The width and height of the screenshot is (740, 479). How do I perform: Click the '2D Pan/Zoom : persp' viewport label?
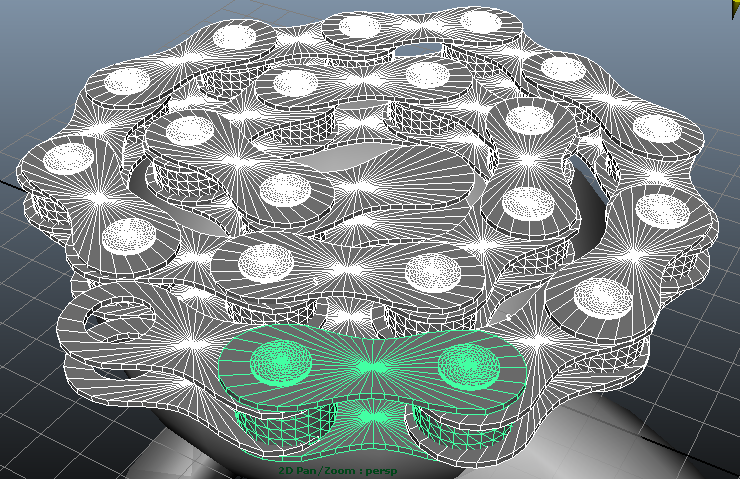click(338, 471)
